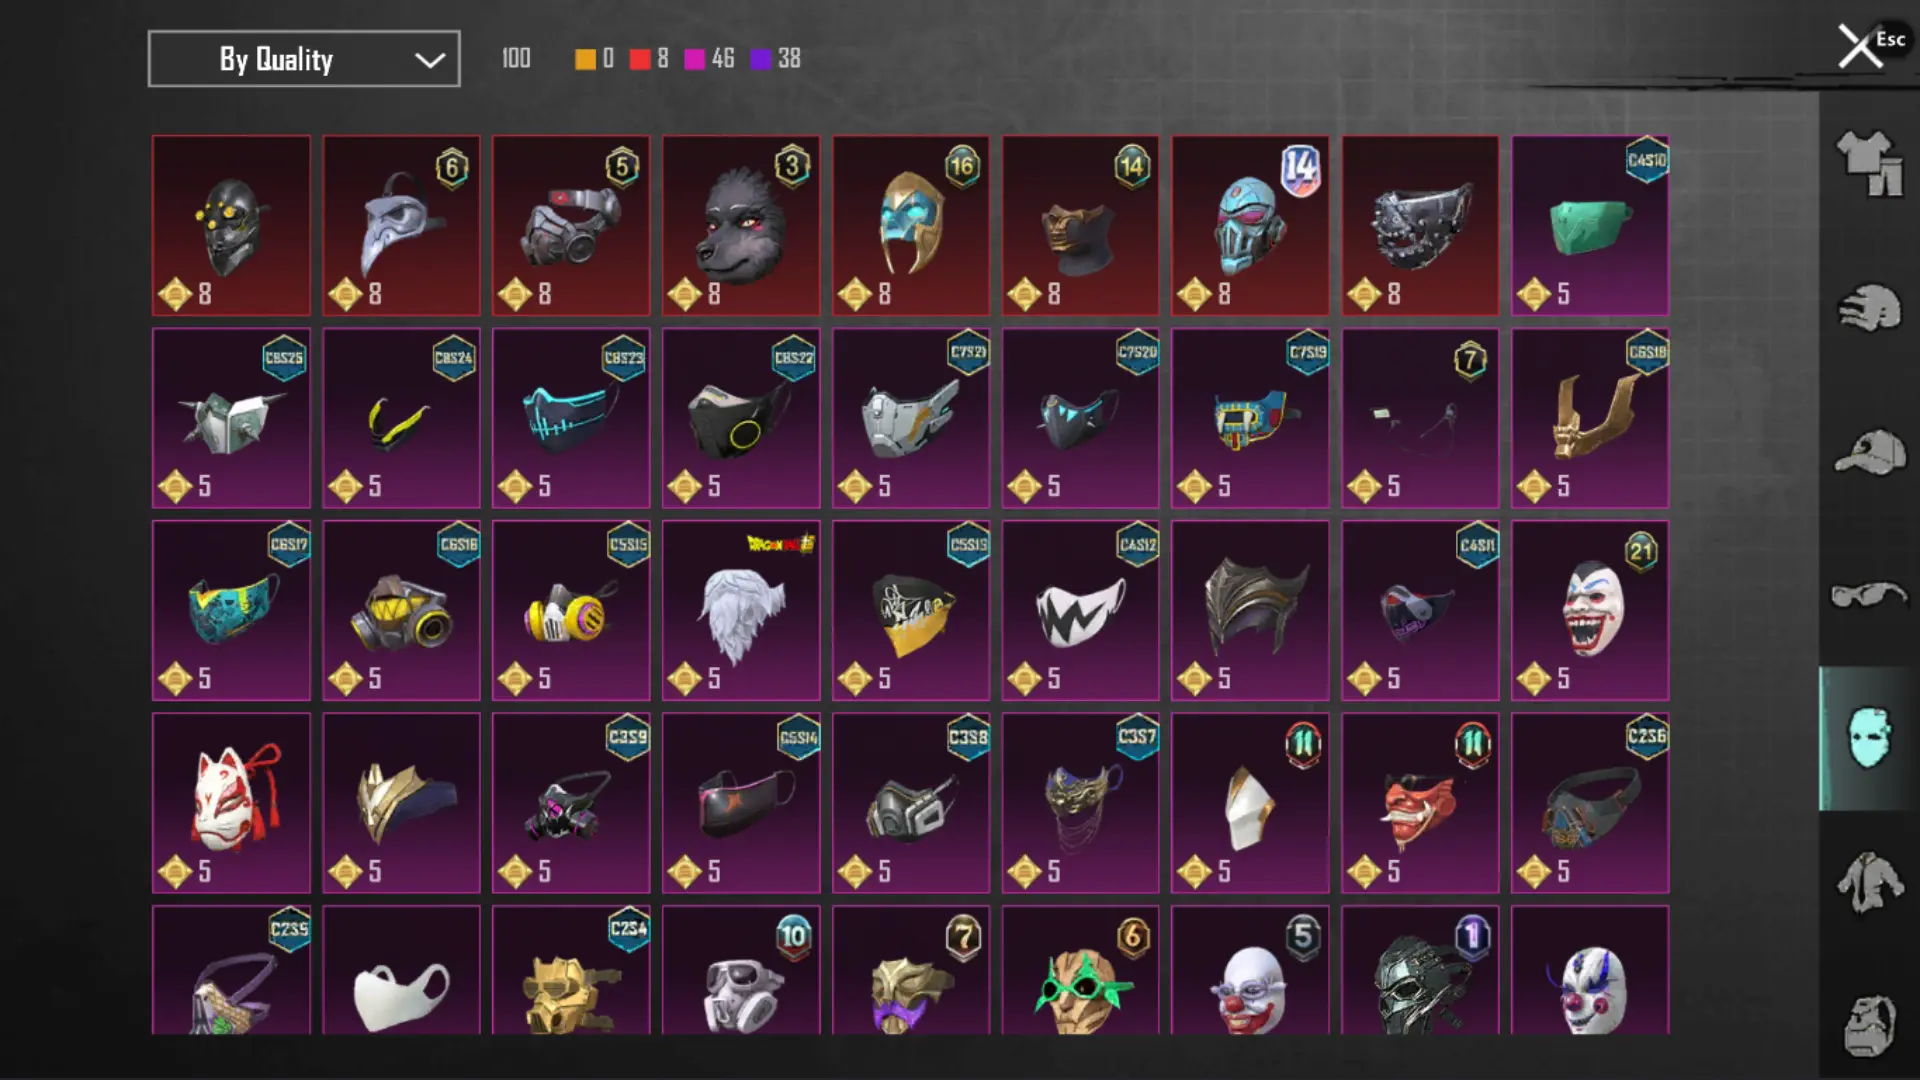Filter by pink quality swatch showing 46

tap(709, 59)
